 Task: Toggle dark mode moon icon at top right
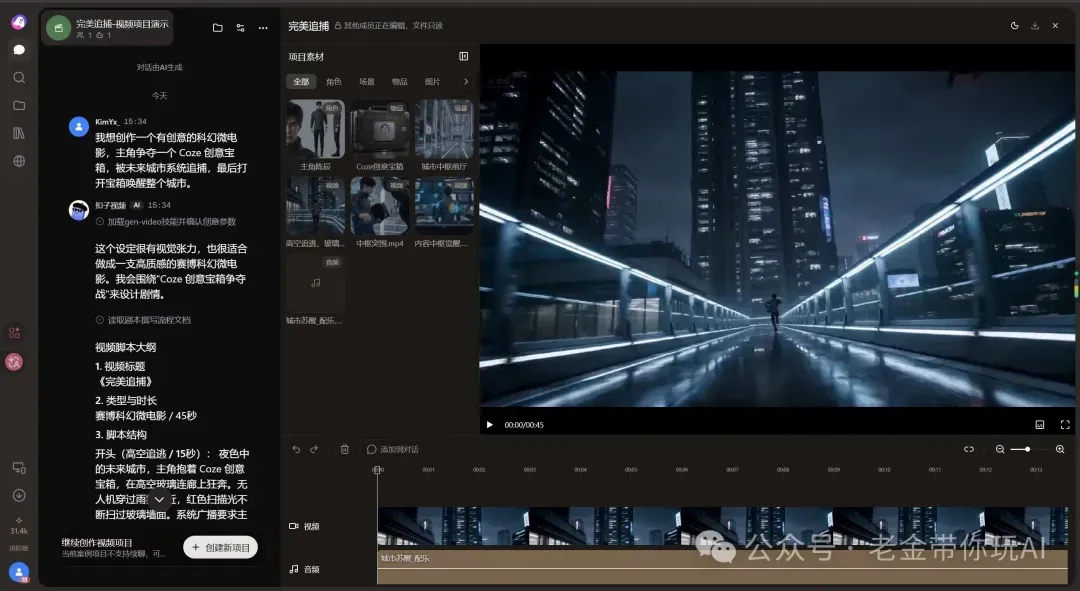(x=1015, y=25)
